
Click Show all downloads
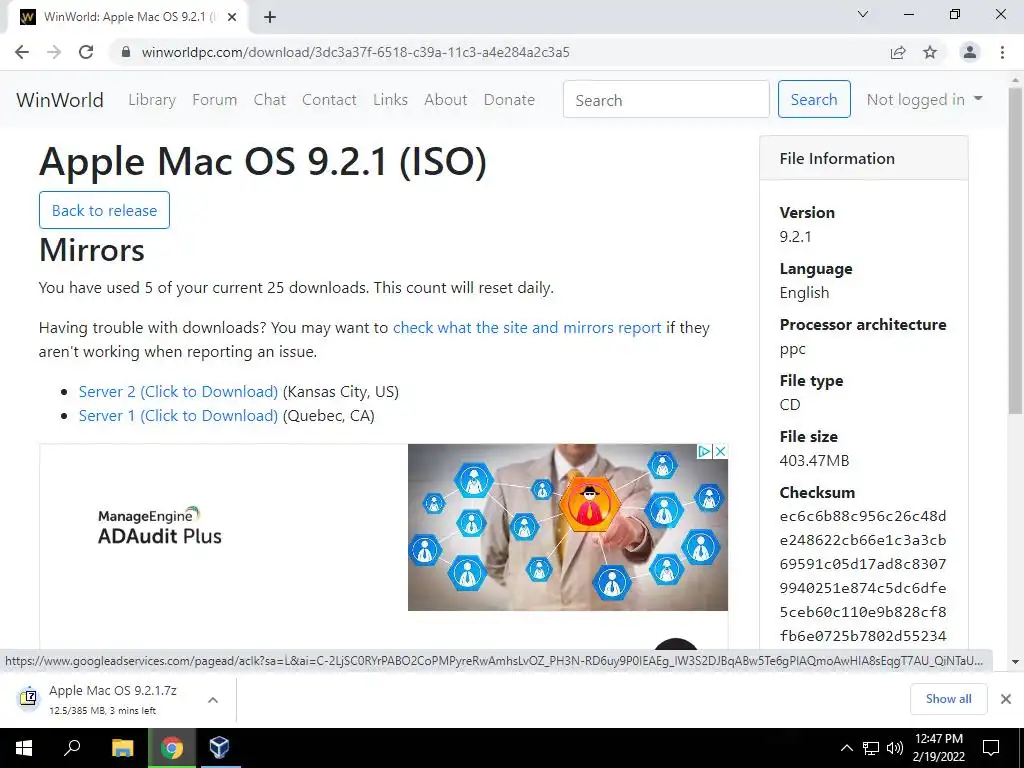[x=948, y=699]
